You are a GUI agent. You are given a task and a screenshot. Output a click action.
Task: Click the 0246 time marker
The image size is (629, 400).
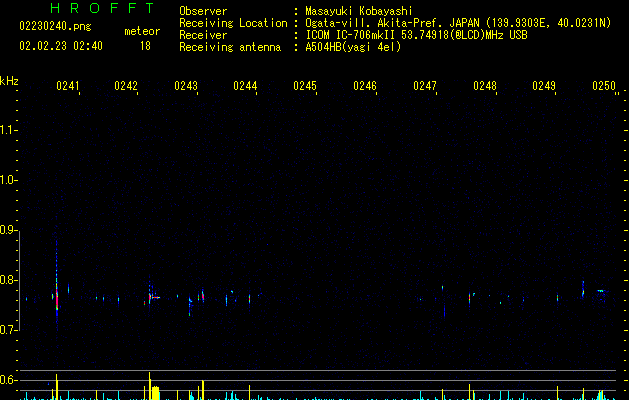coord(365,86)
